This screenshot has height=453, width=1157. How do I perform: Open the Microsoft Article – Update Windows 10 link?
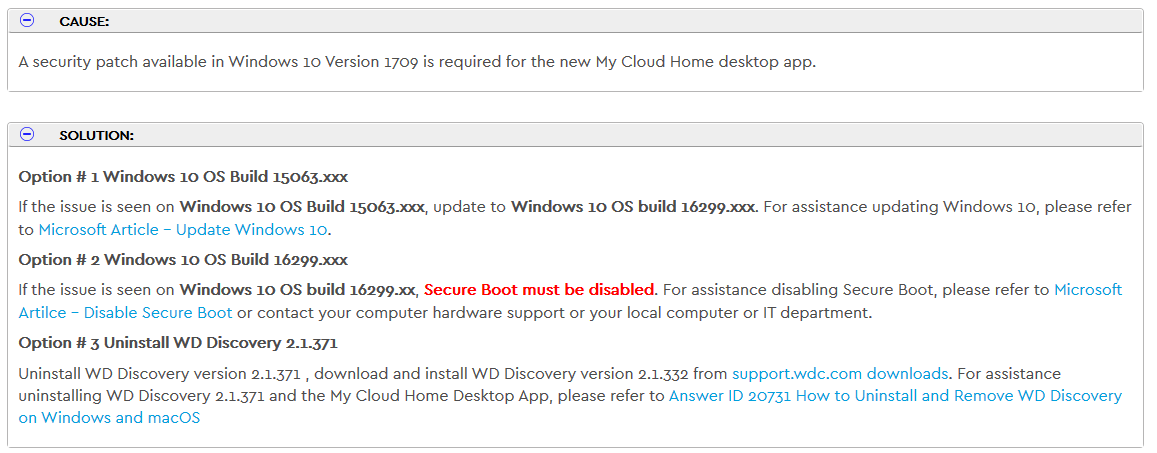(x=182, y=229)
